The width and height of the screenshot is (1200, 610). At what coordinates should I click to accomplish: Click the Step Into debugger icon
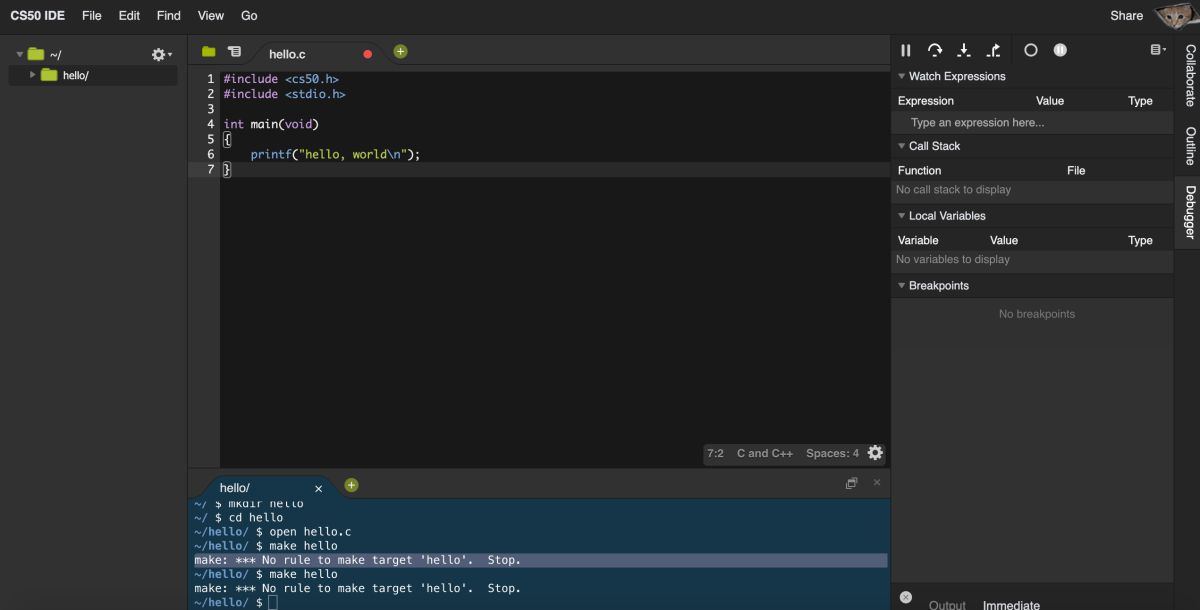[964, 50]
